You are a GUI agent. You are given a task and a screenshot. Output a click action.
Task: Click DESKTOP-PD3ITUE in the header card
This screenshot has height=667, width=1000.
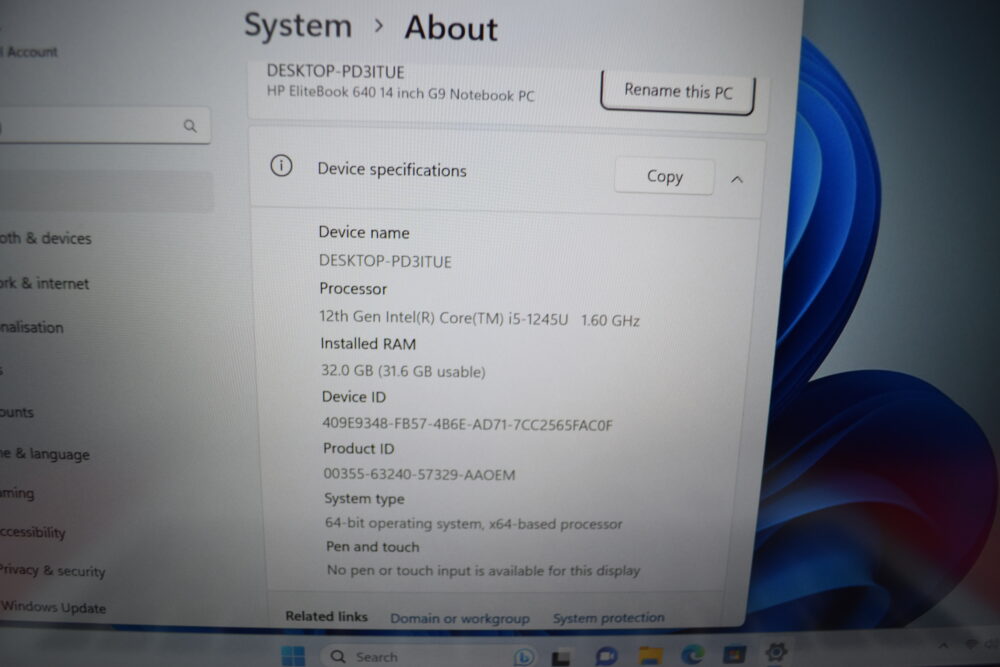[335, 71]
